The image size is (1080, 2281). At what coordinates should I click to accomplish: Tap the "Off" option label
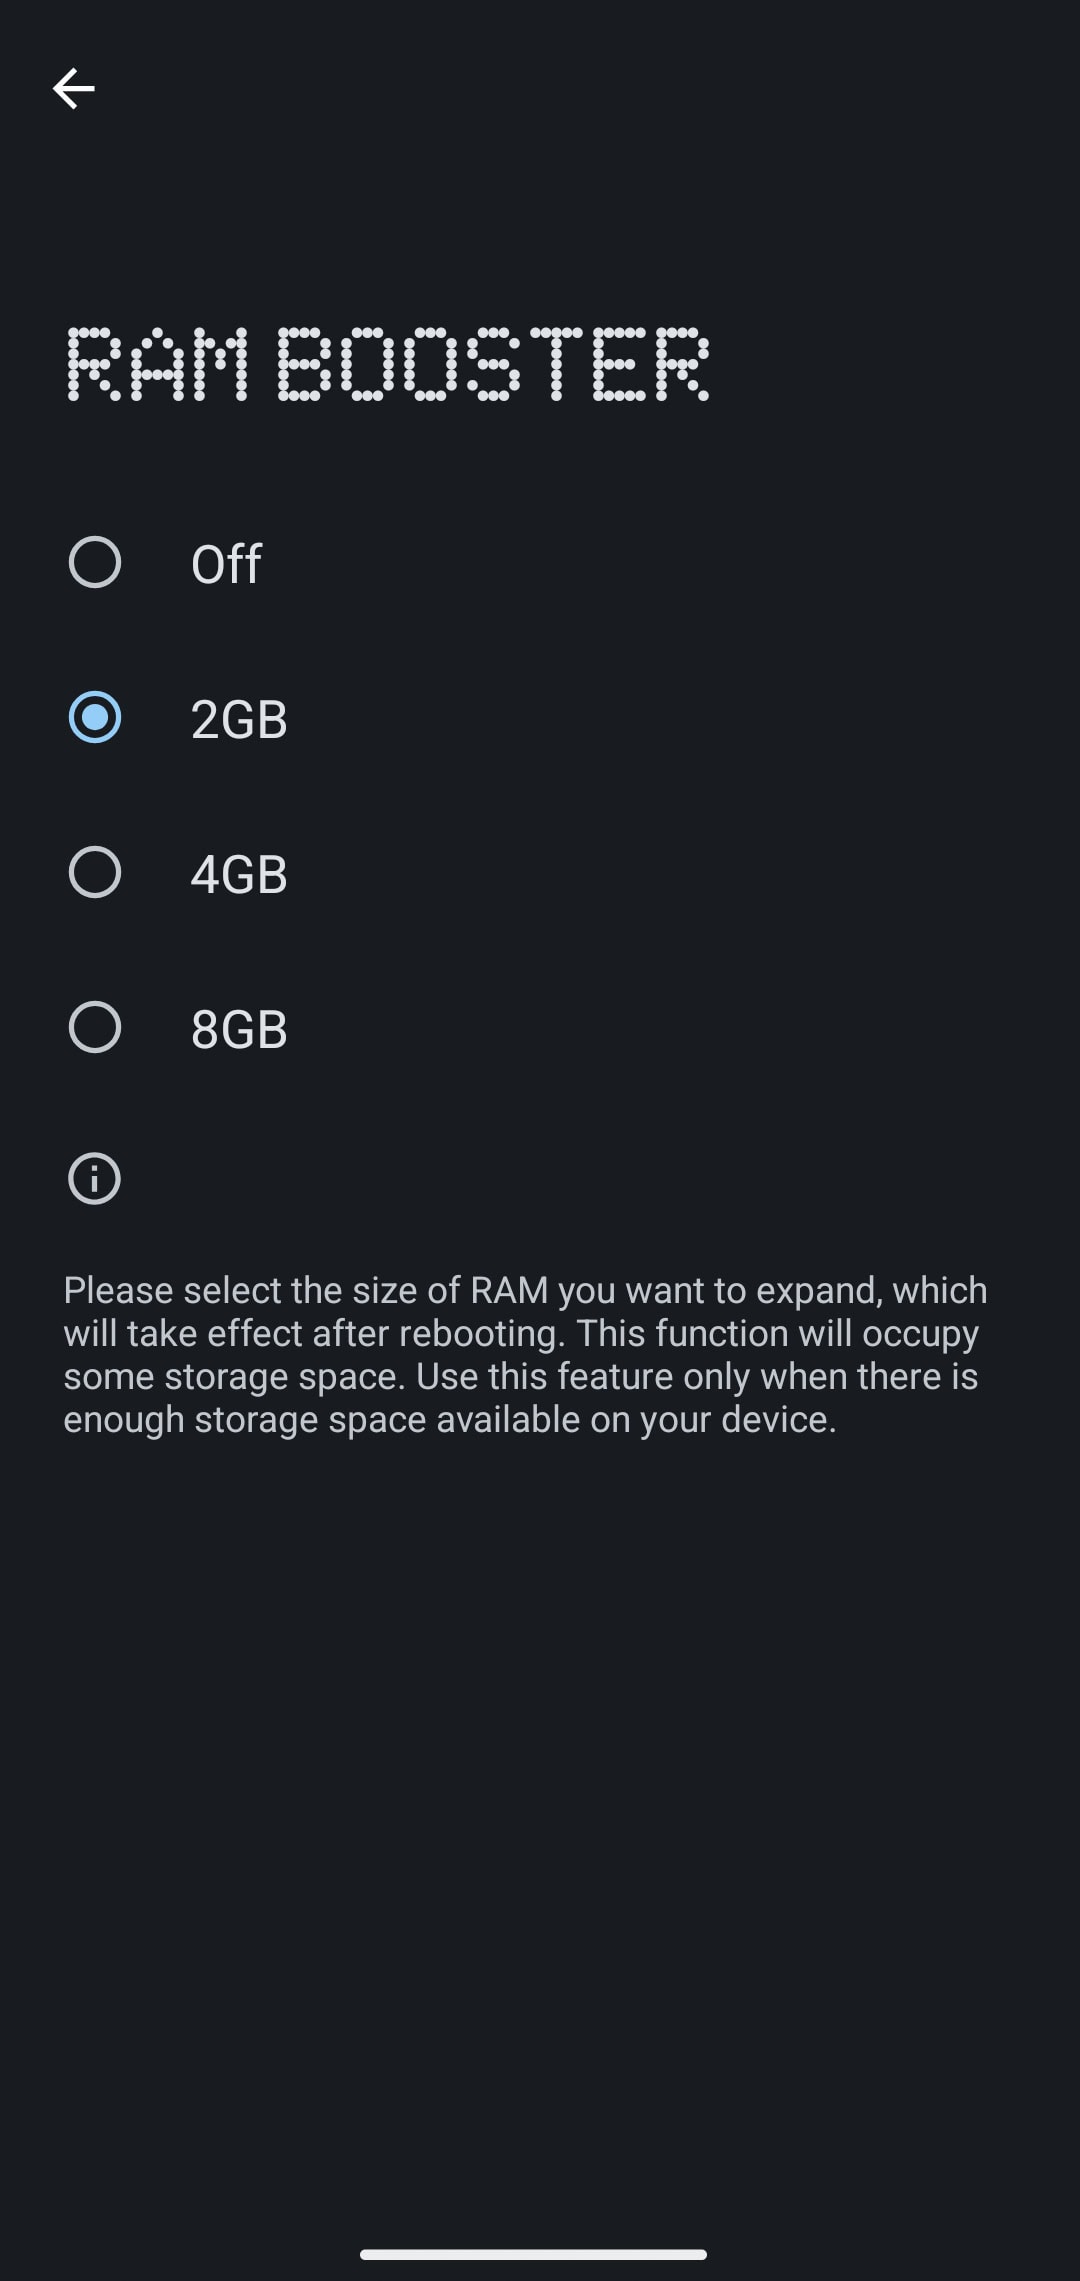coord(226,564)
